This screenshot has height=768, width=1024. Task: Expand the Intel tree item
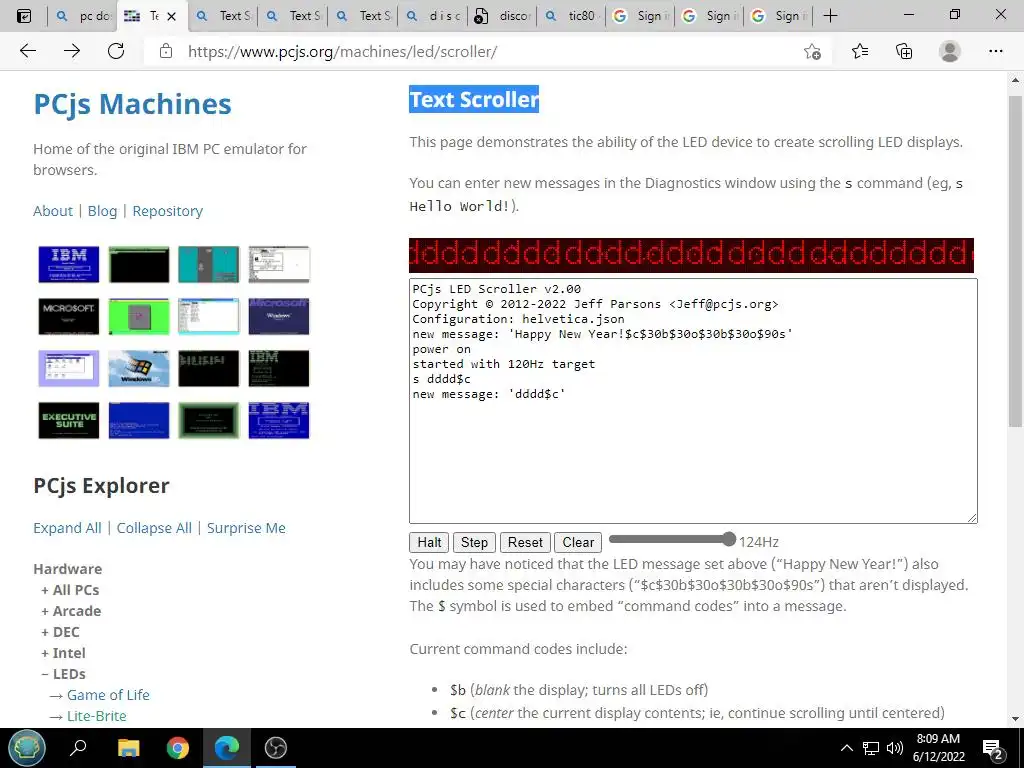[x=63, y=652]
